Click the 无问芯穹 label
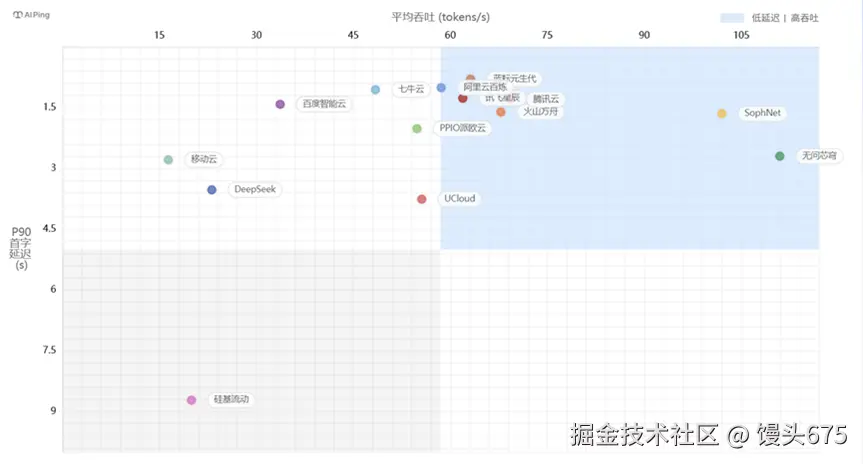Viewport: 863px width, 464px height. coord(819,156)
